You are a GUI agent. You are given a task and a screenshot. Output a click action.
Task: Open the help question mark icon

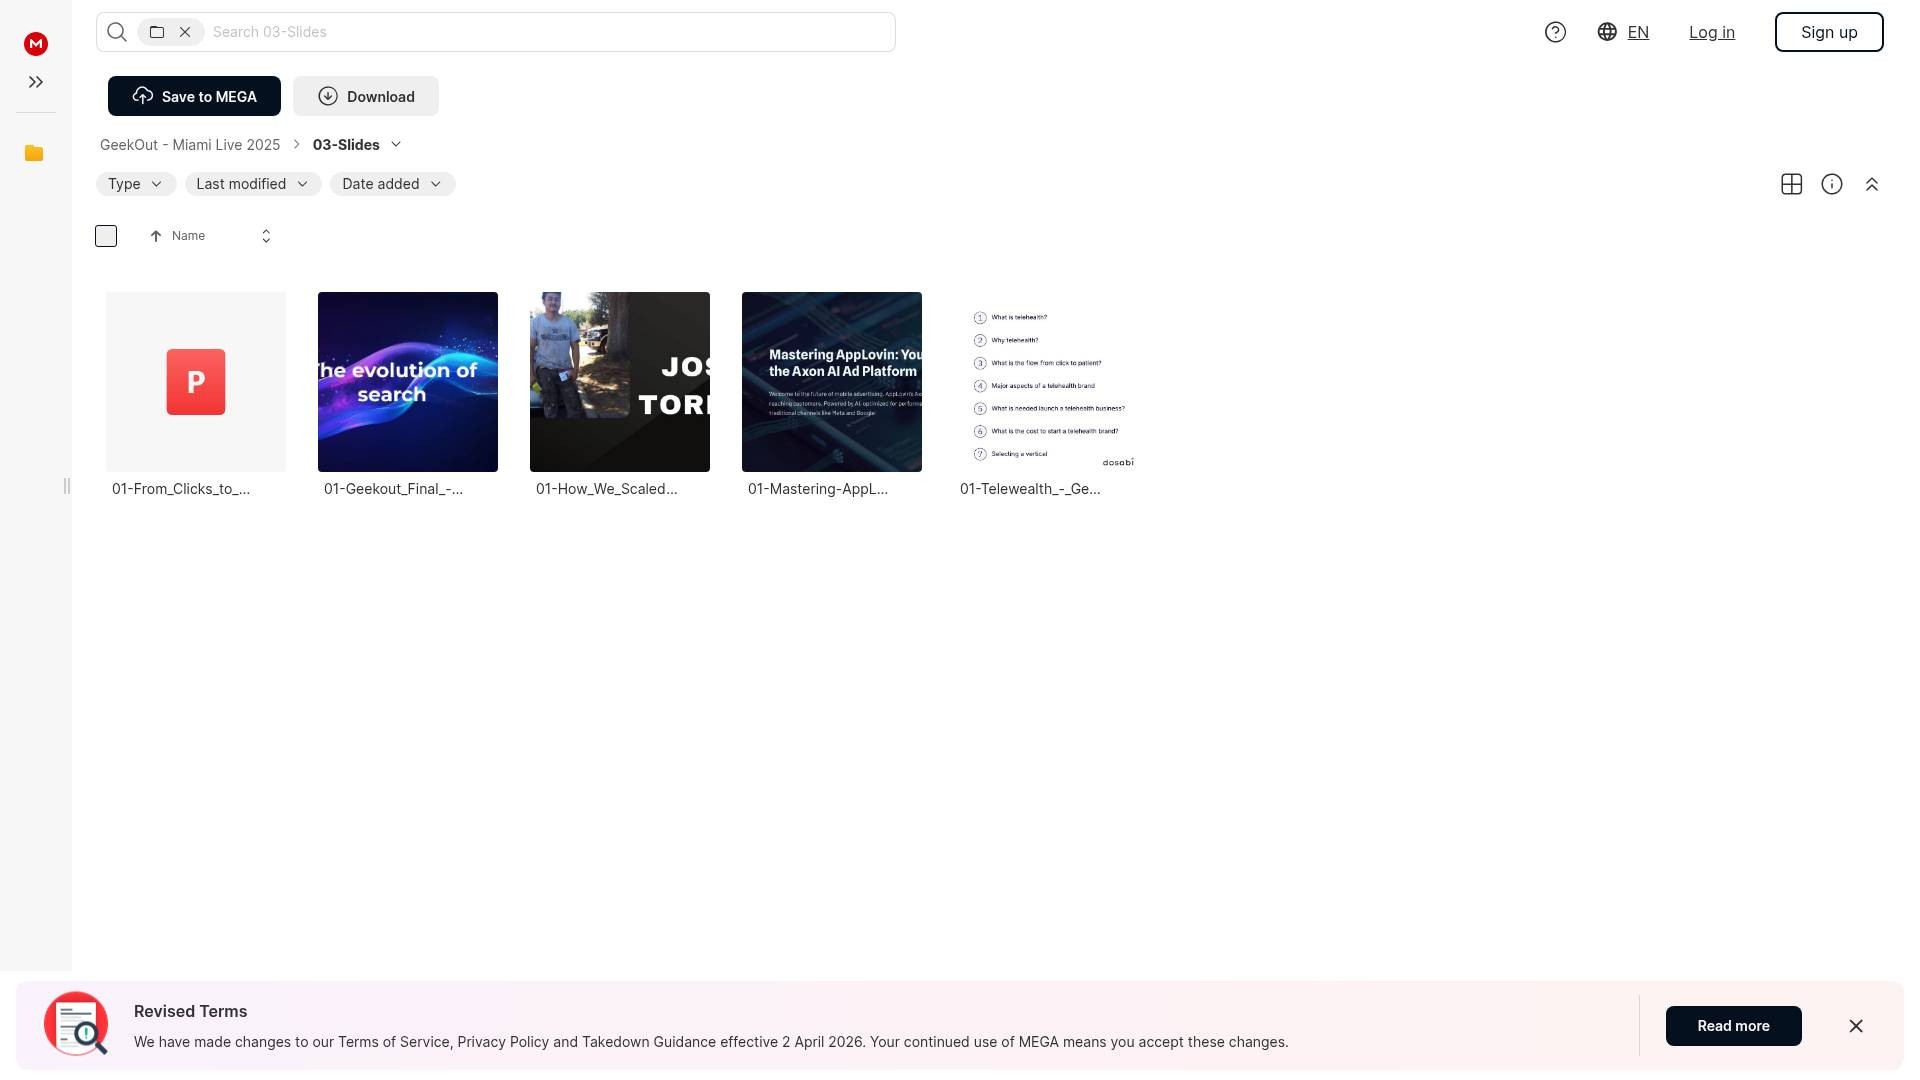1555,32
